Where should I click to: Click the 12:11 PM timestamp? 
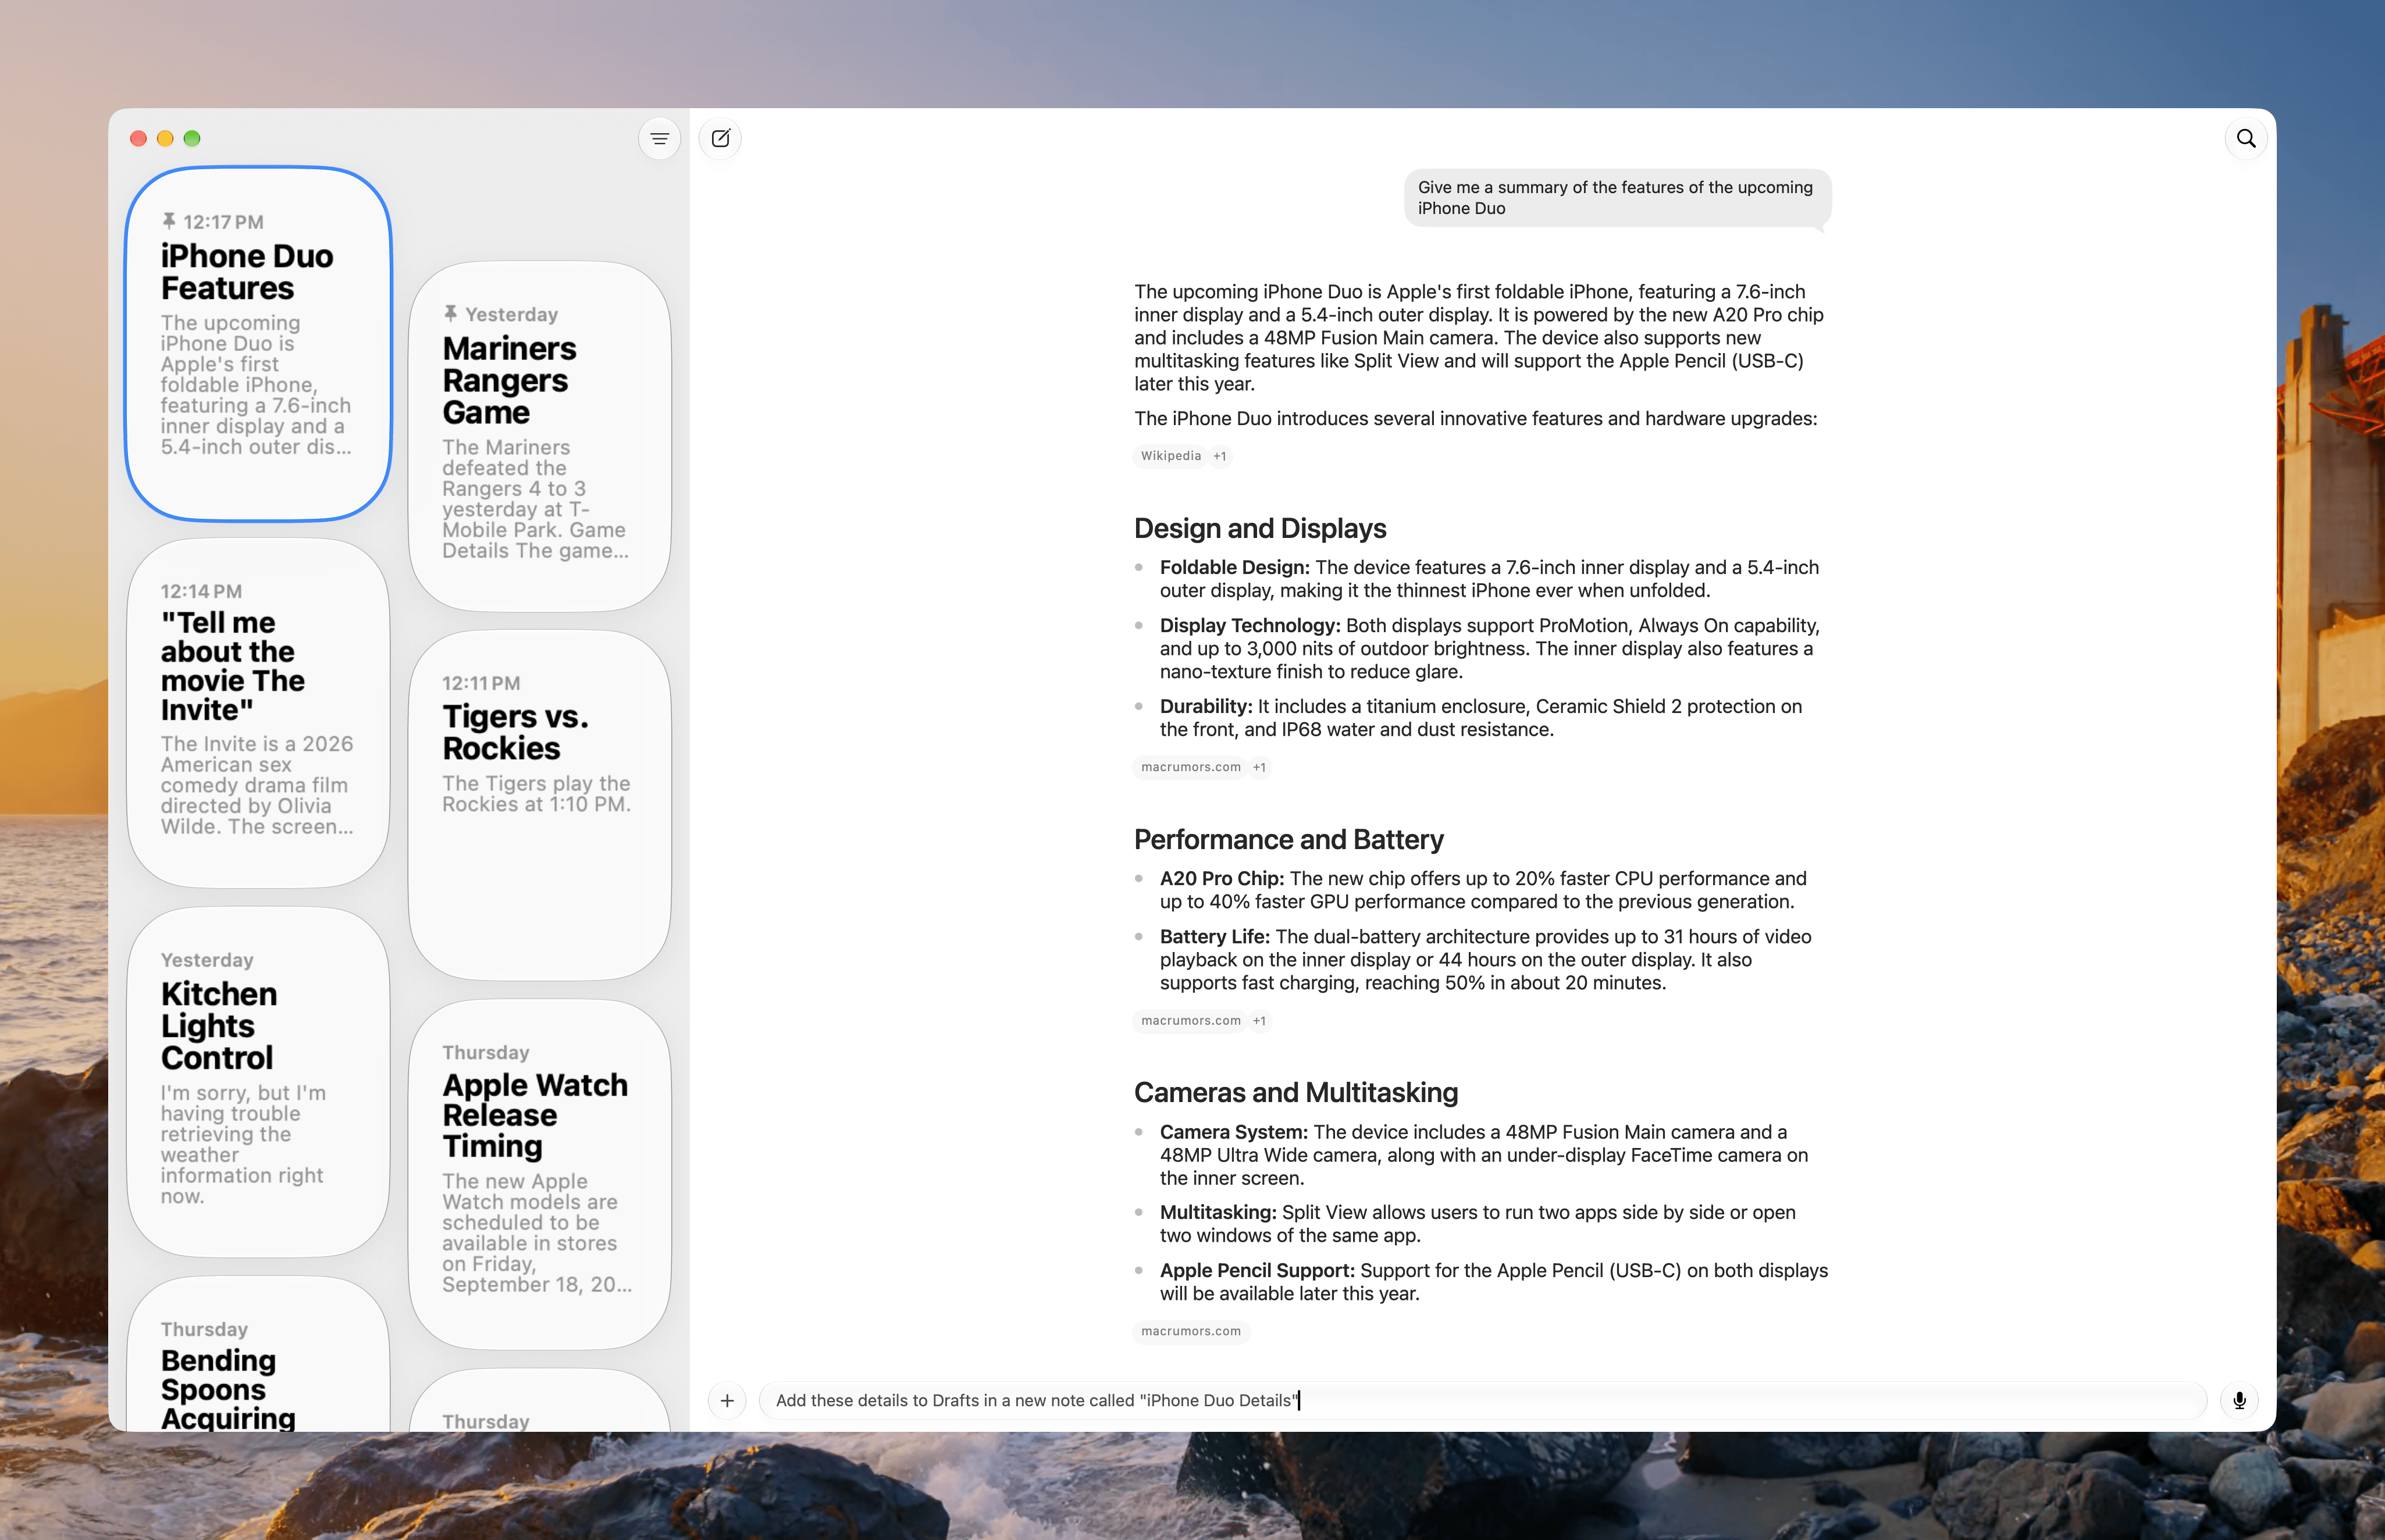pyautogui.click(x=481, y=683)
